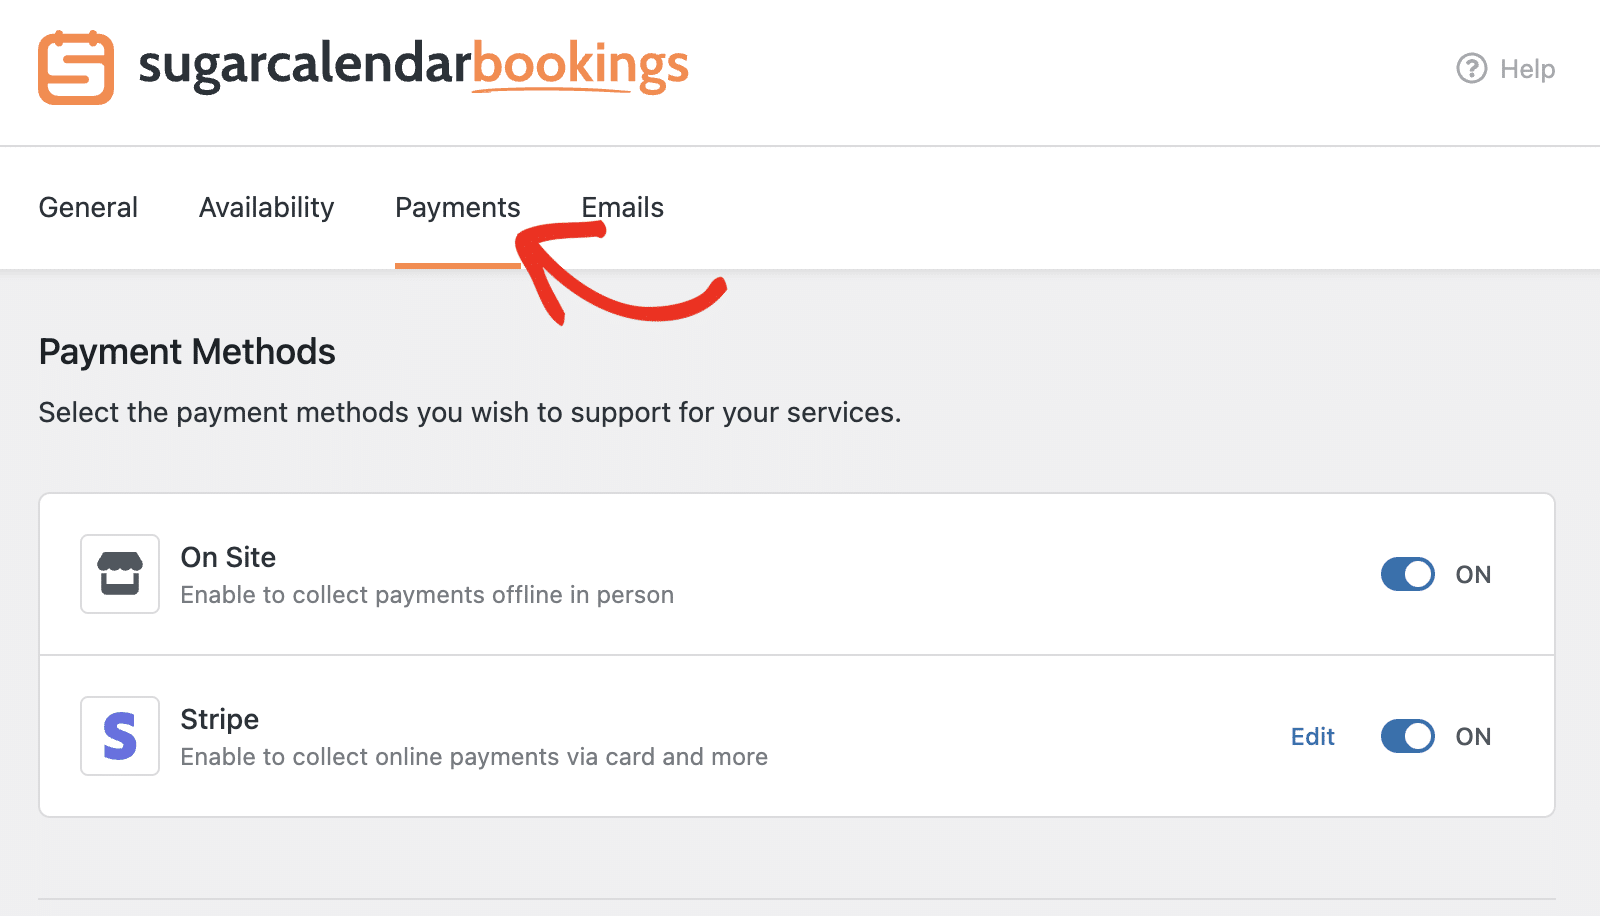Switch to the Payments tab
This screenshot has height=916, width=1600.
pos(457,207)
